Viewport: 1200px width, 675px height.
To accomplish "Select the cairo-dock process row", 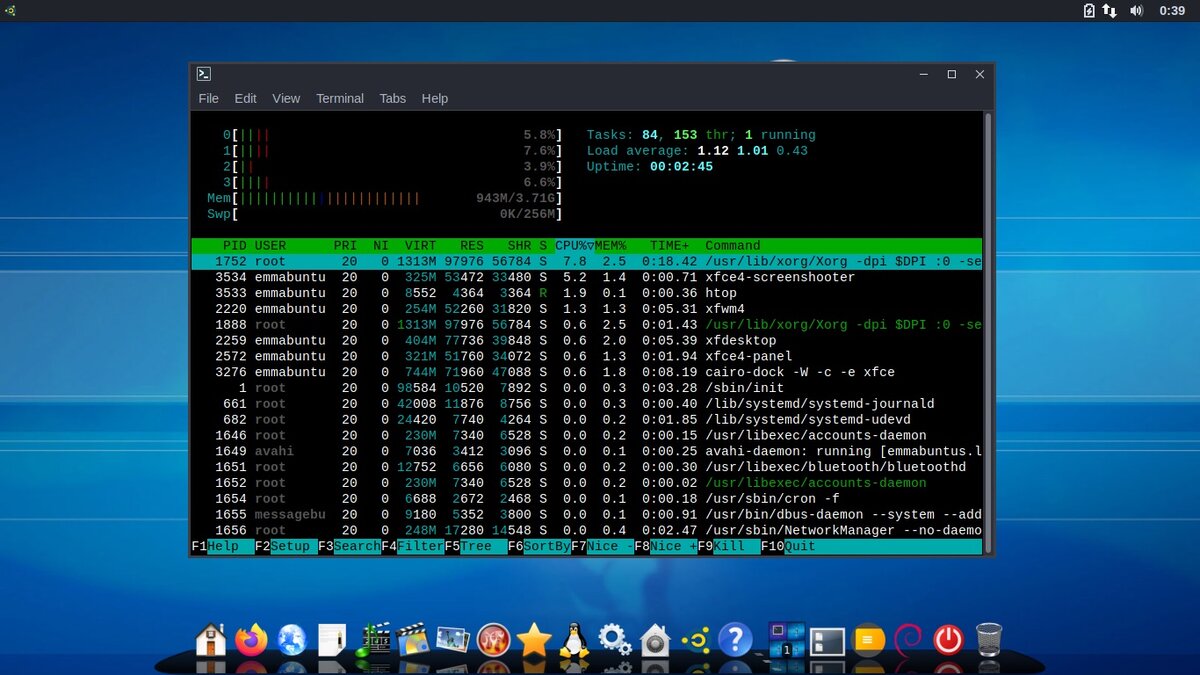I will coord(587,372).
